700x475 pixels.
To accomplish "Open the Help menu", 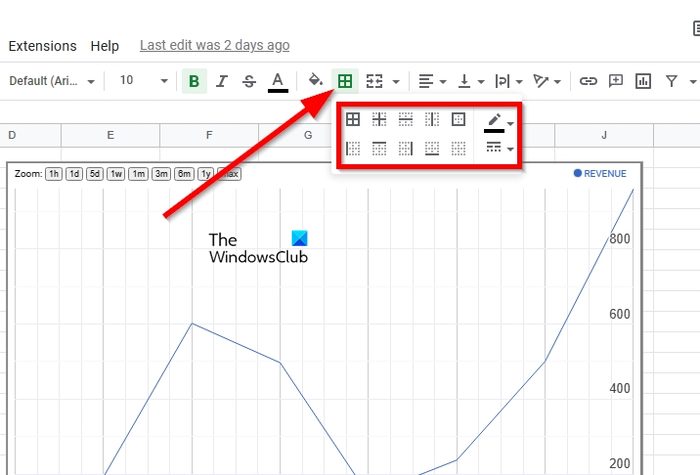I will tap(104, 46).
